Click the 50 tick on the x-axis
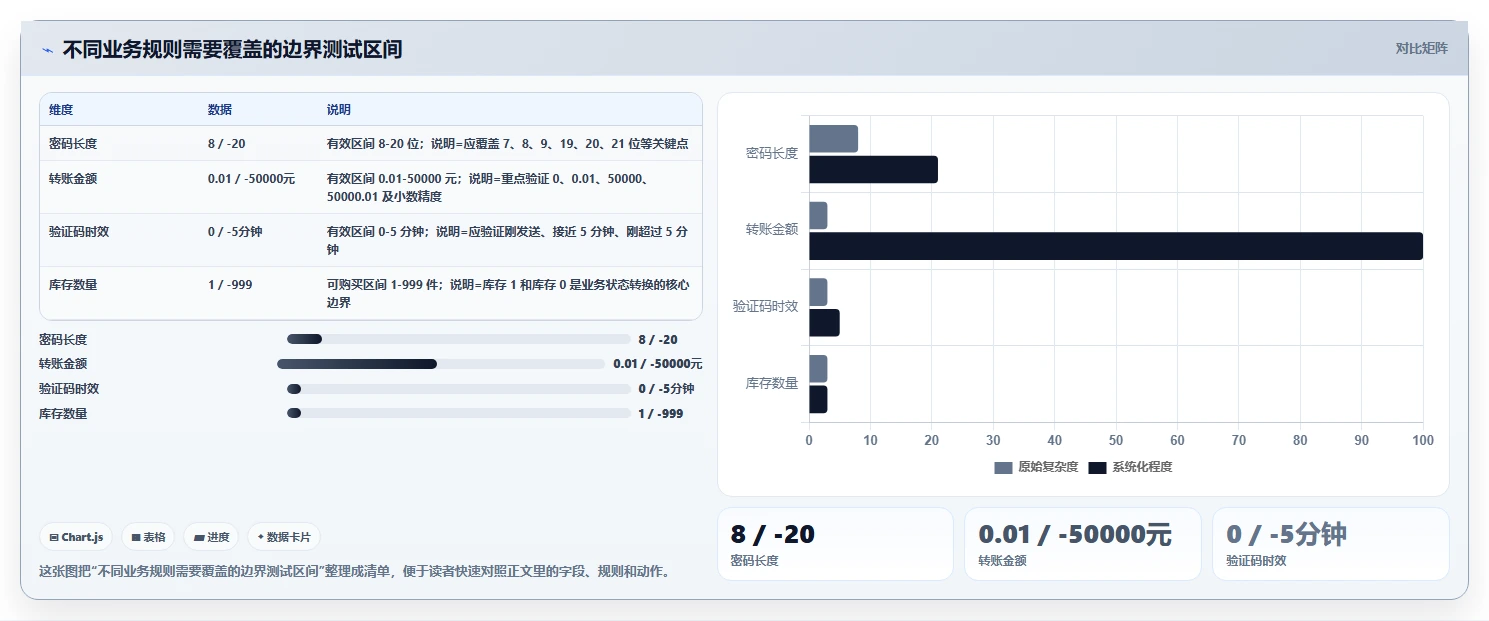The image size is (1489, 621). click(x=1116, y=440)
